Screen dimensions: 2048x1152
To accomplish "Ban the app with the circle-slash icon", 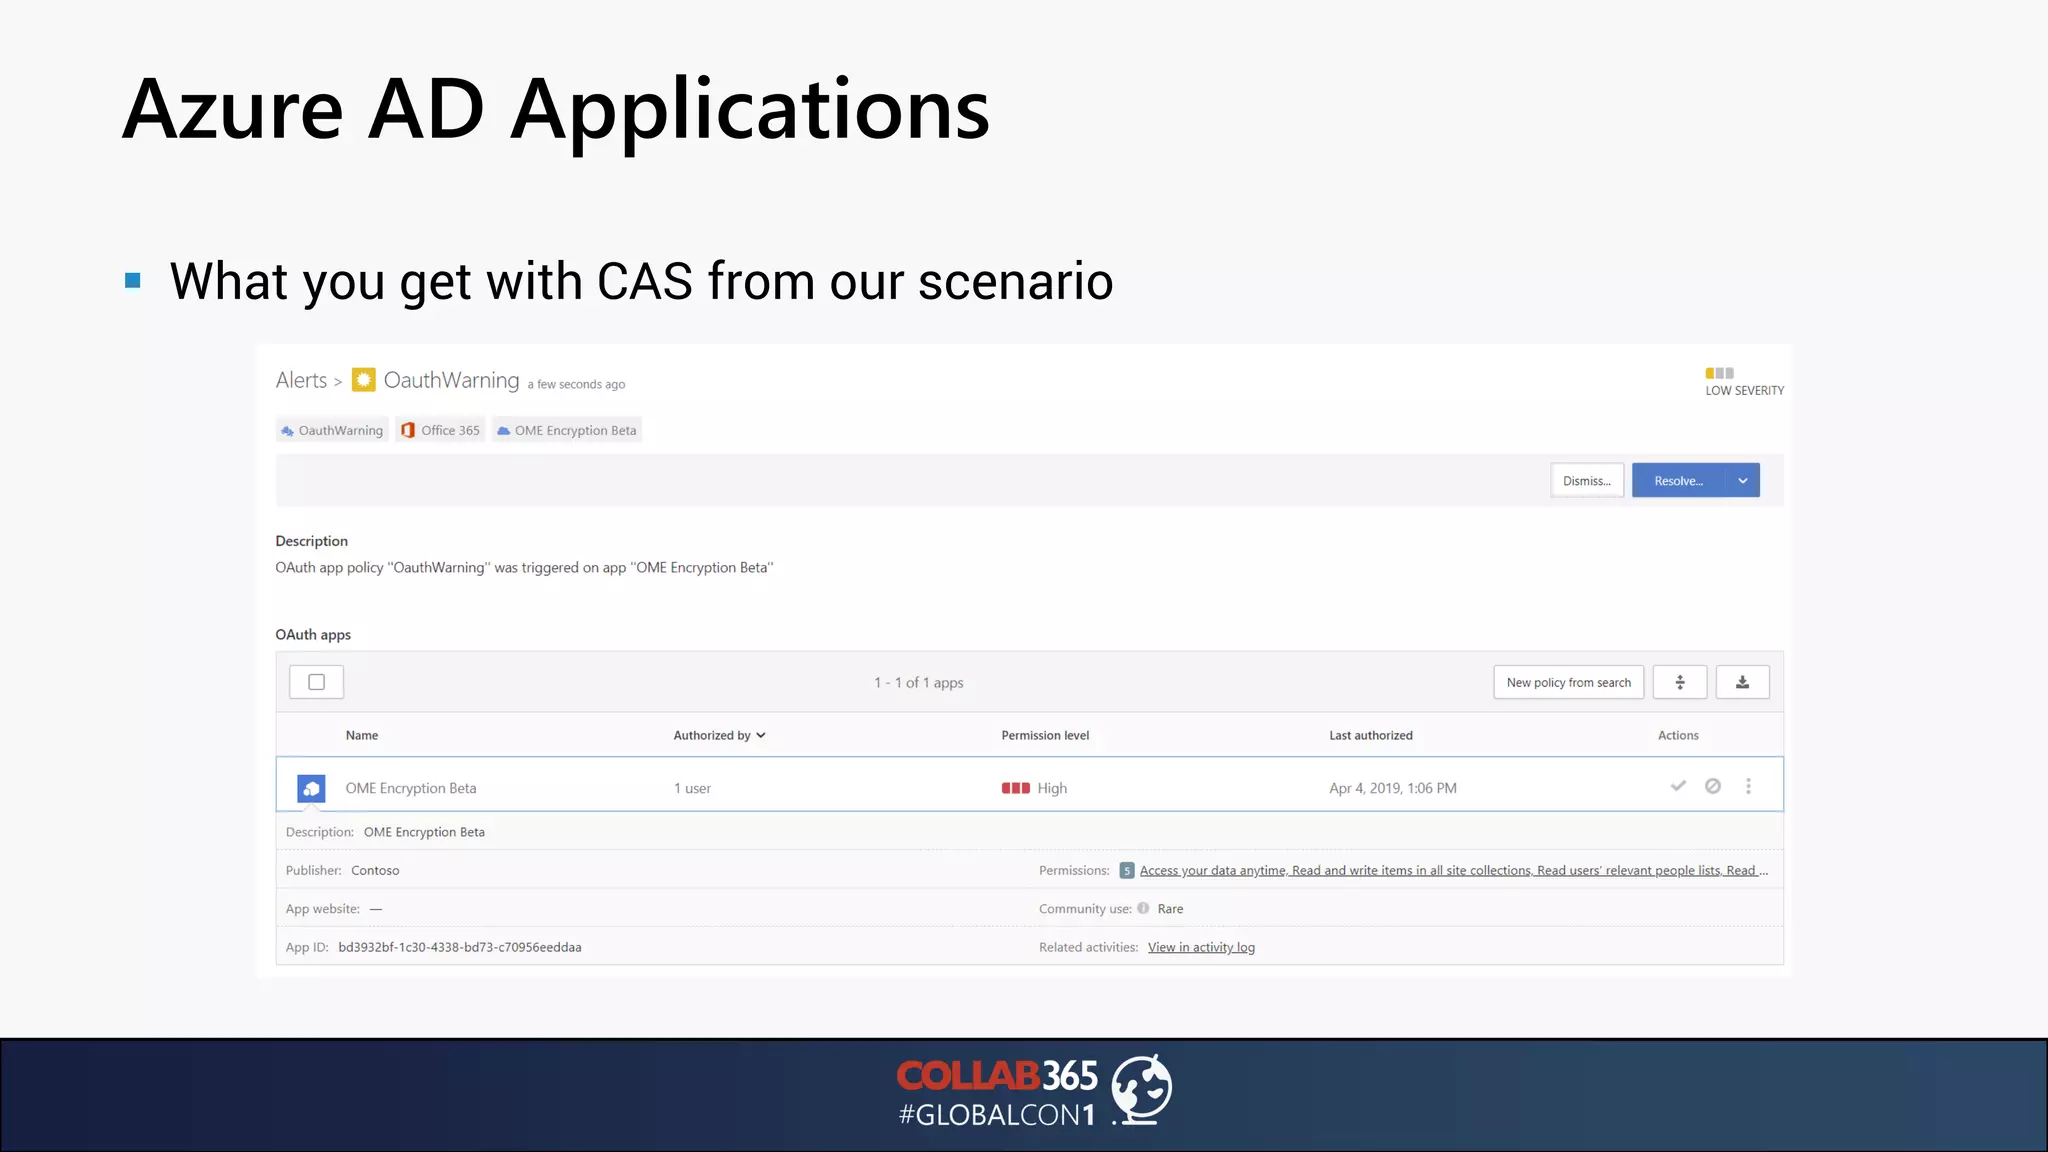I will coord(1713,786).
